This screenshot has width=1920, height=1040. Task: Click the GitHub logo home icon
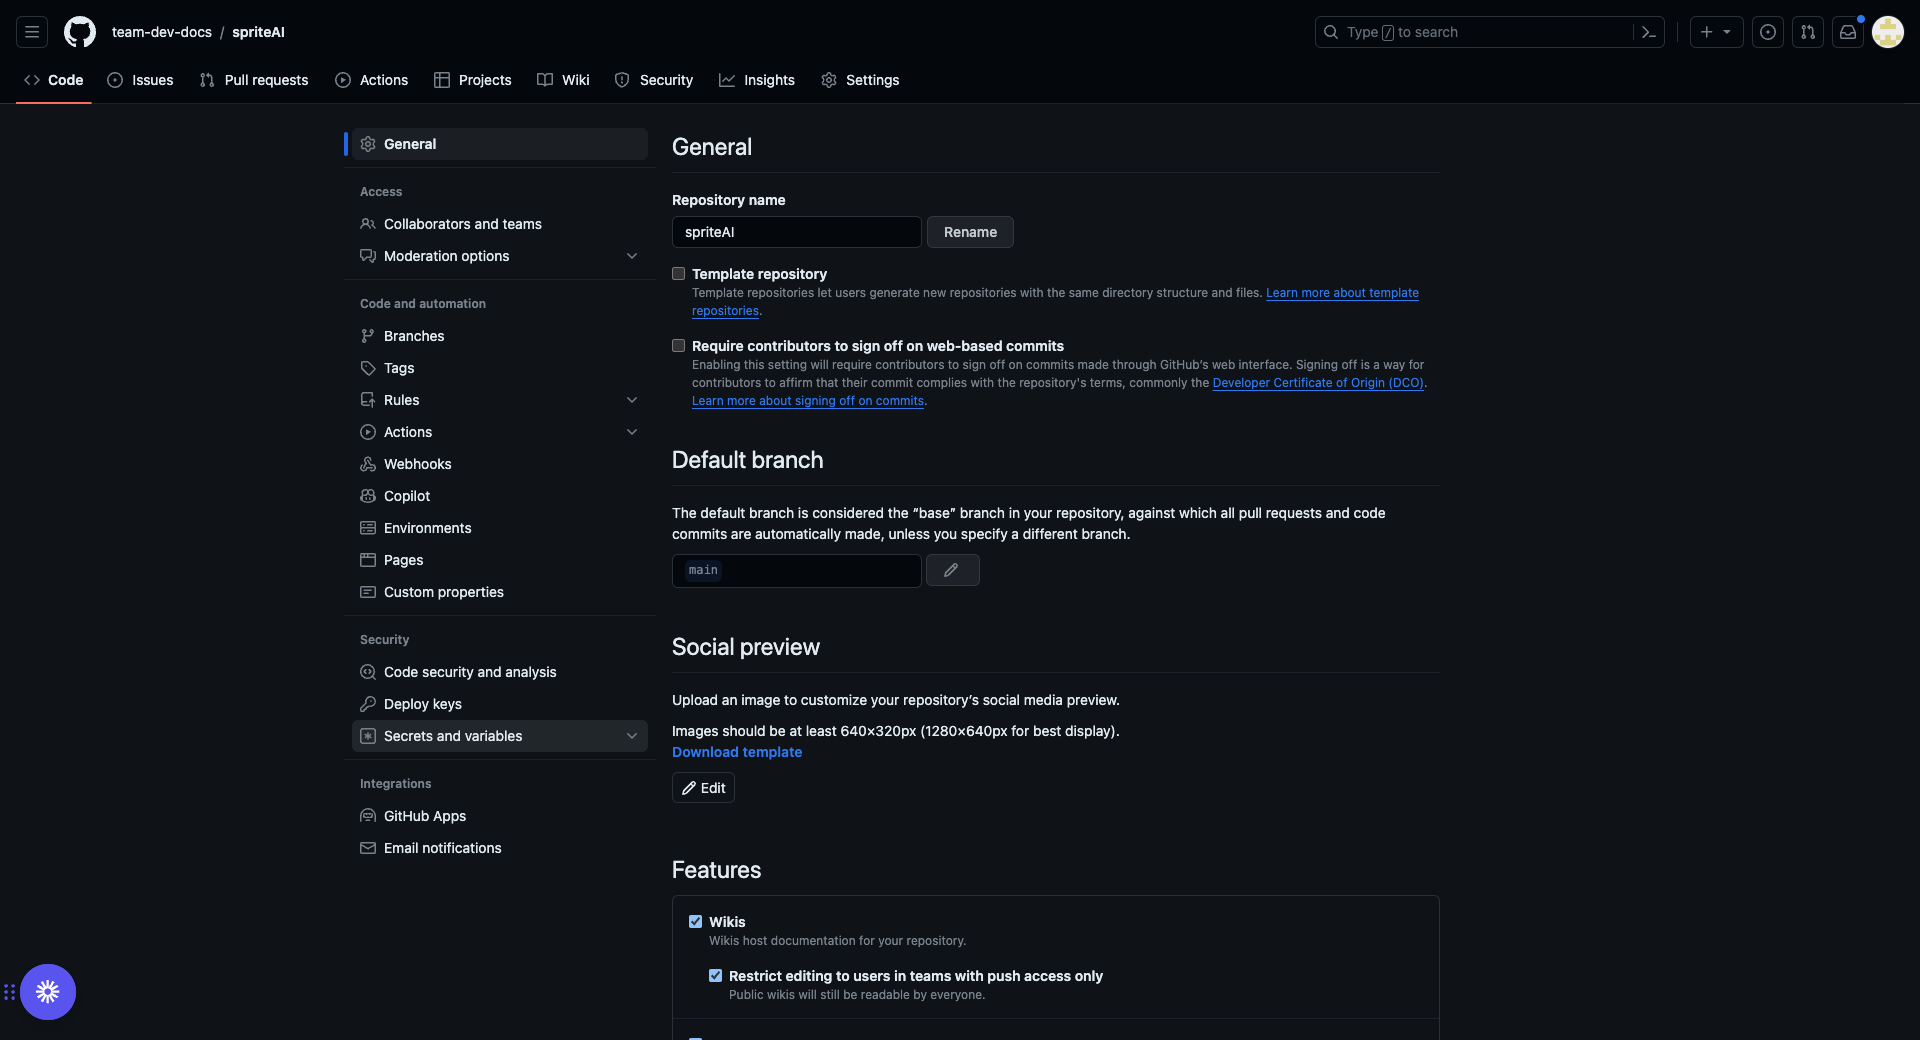point(80,32)
